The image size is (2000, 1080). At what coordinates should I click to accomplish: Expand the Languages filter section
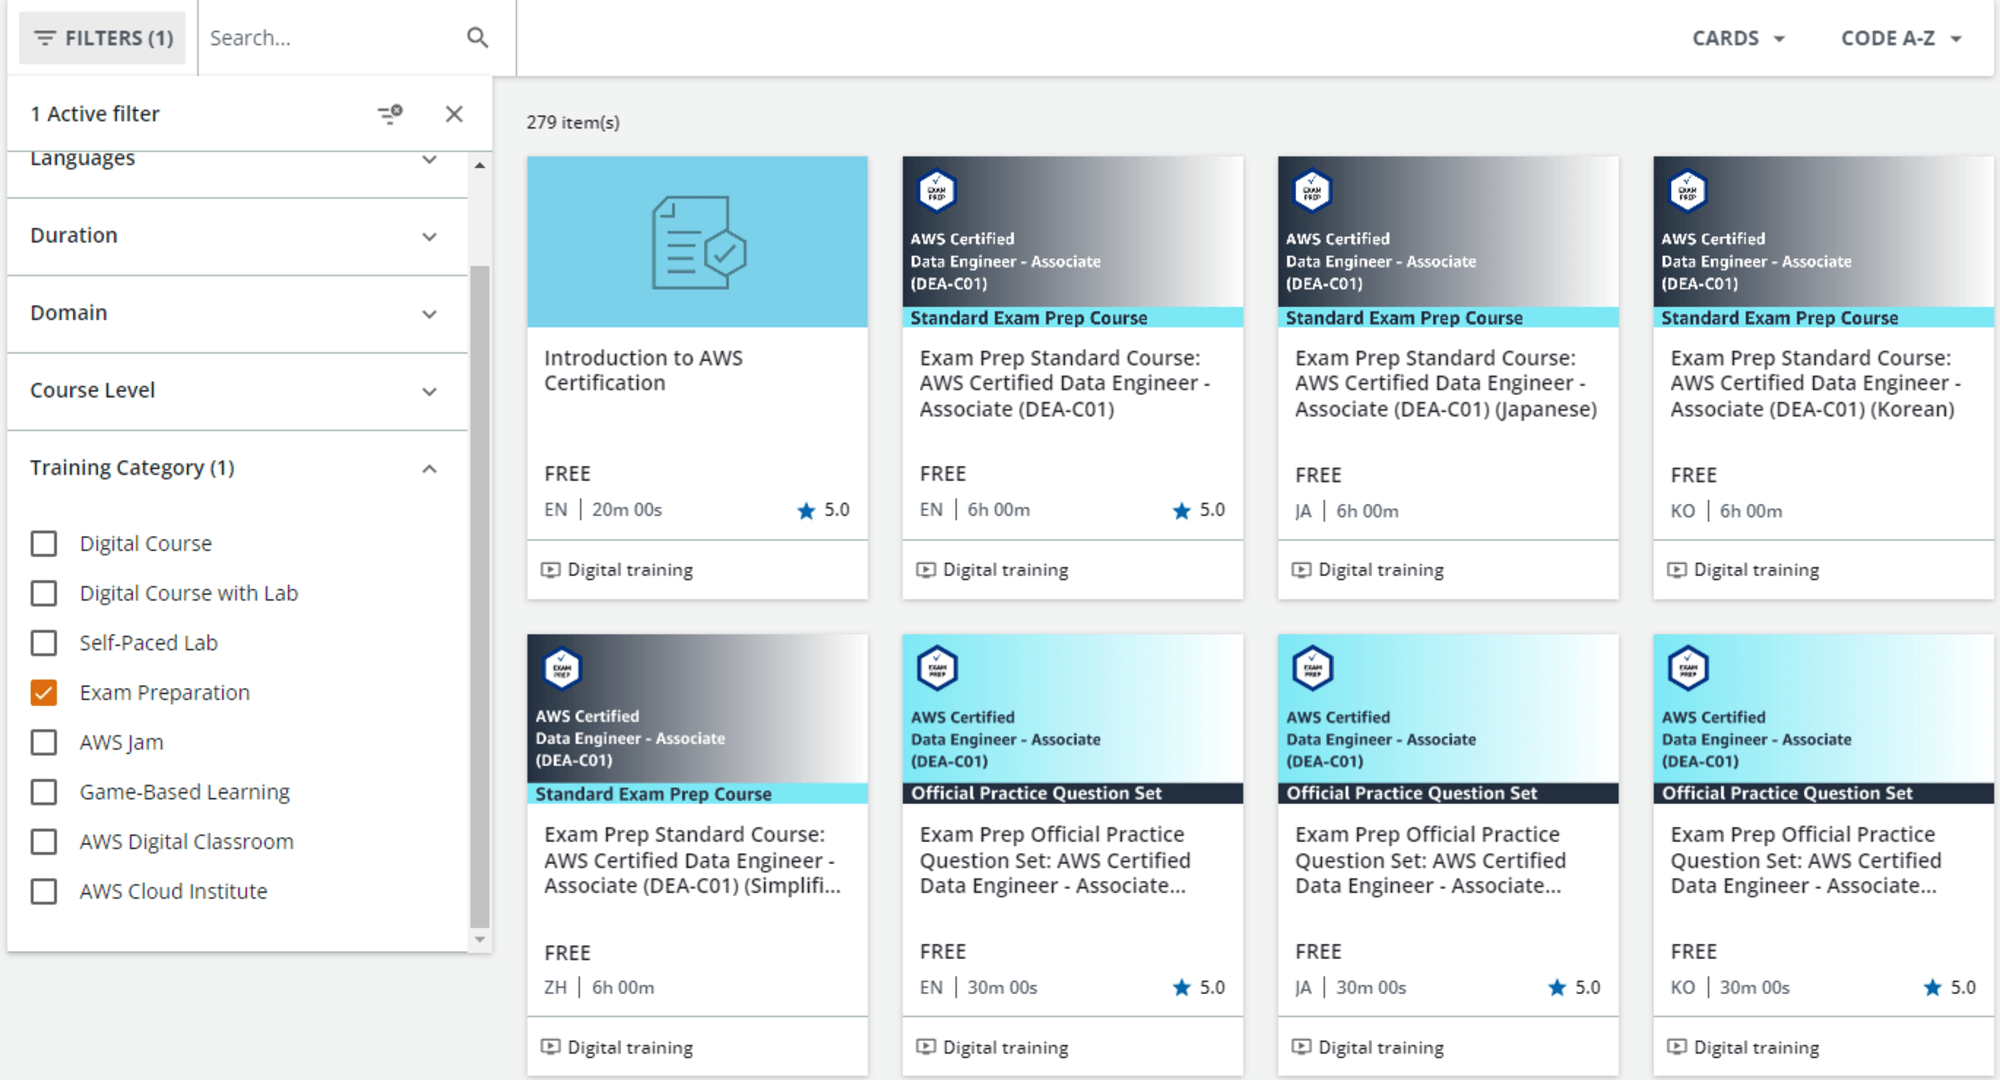tap(234, 156)
